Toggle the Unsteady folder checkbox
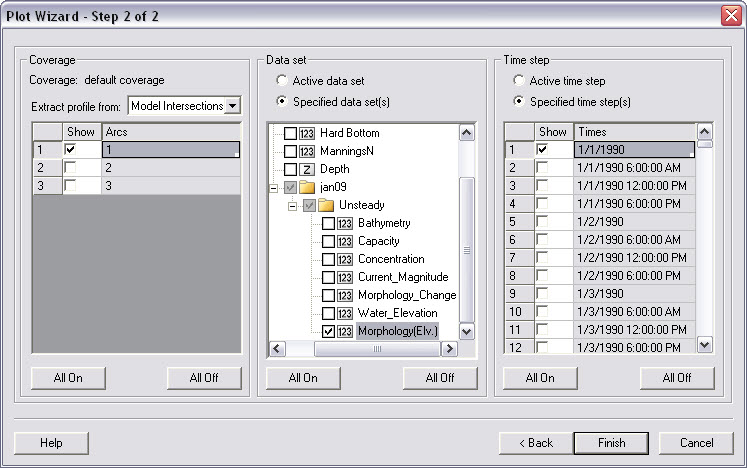 pos(309,205)
